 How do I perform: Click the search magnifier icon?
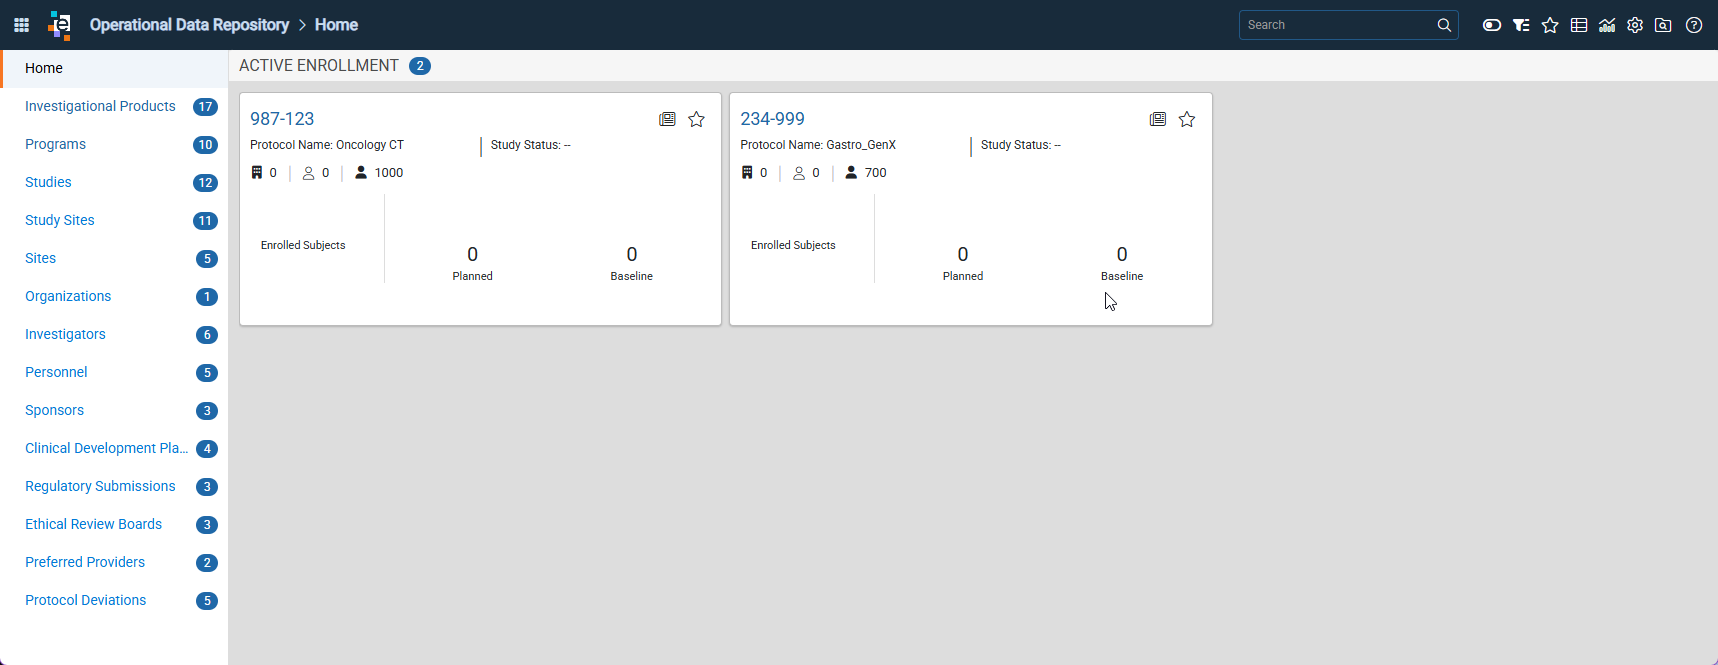[x=1444, y=25]
